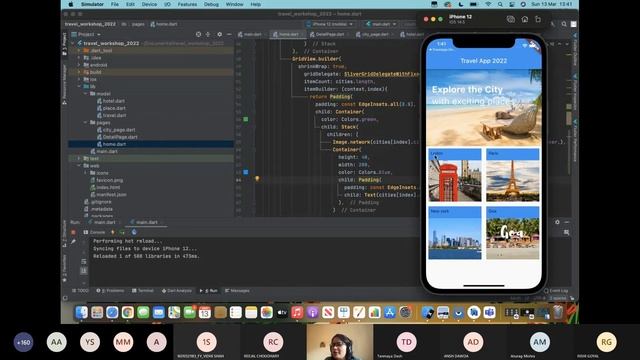Click the blue color gutter swatch in the editor
The image size is (640, 360).
point(246,172)
